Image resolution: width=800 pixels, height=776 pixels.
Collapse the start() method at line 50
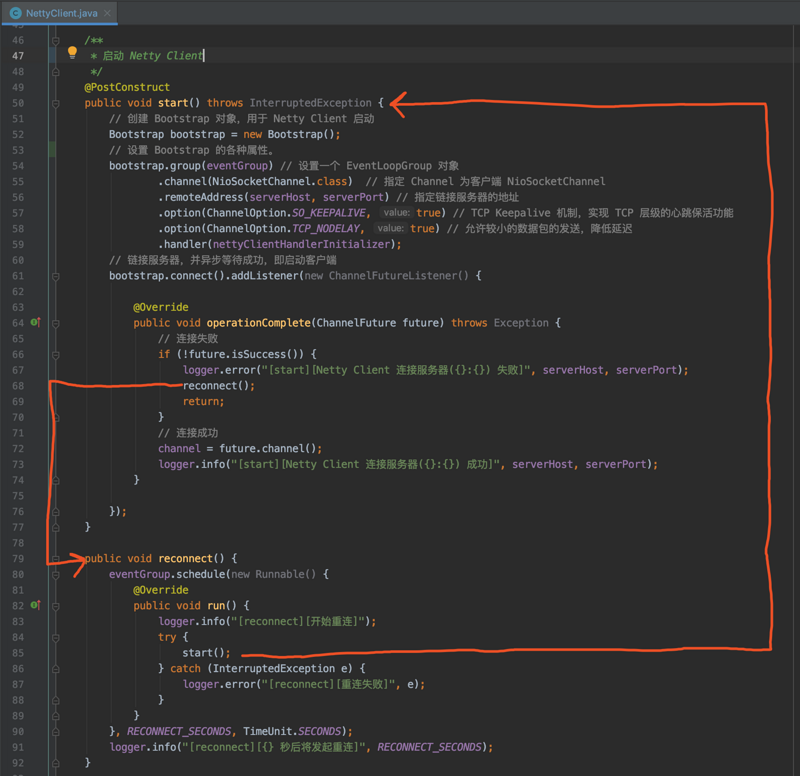pos(56,103)
